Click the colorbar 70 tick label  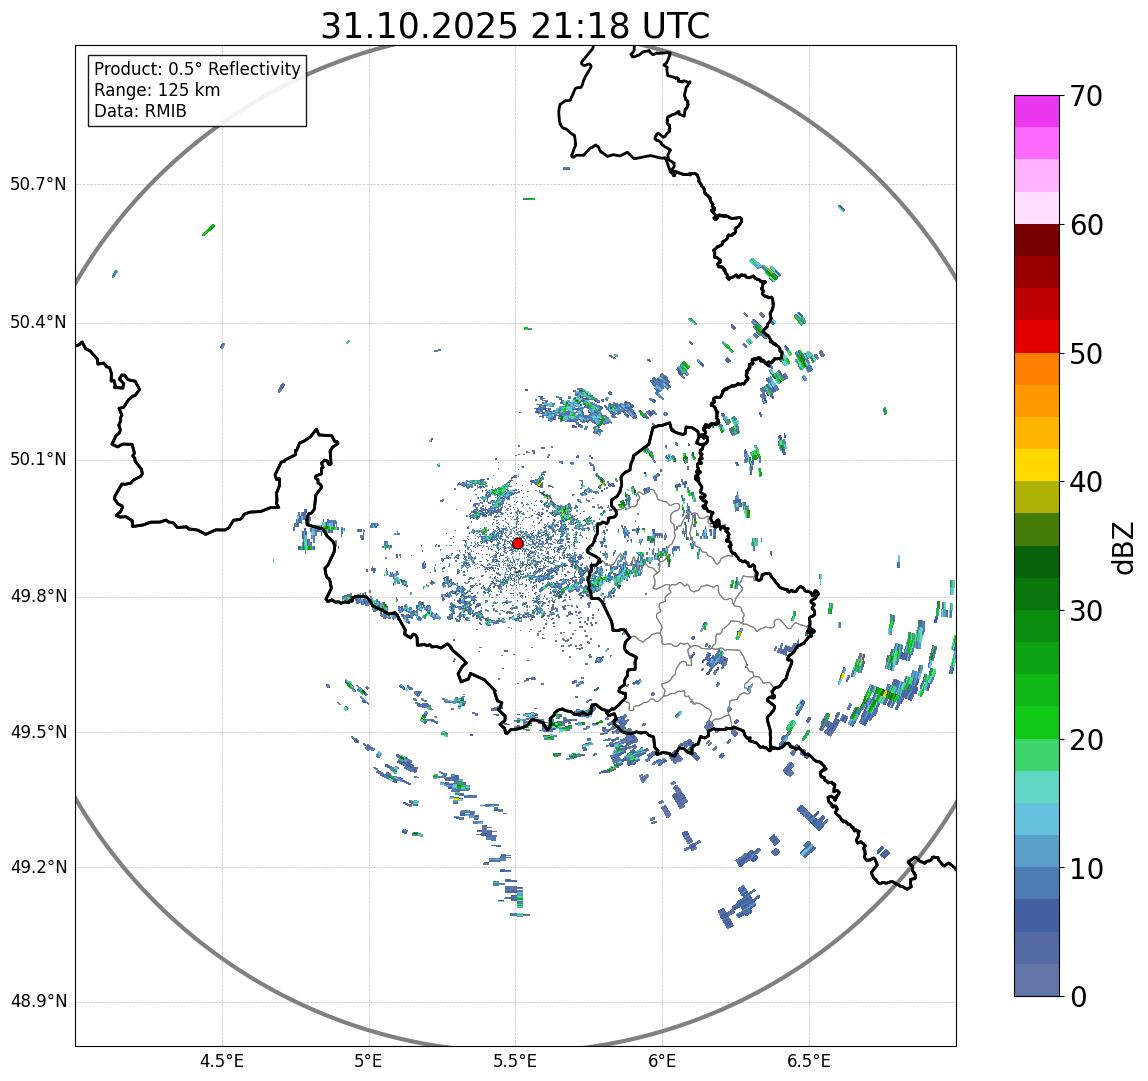coord(1086,96)
